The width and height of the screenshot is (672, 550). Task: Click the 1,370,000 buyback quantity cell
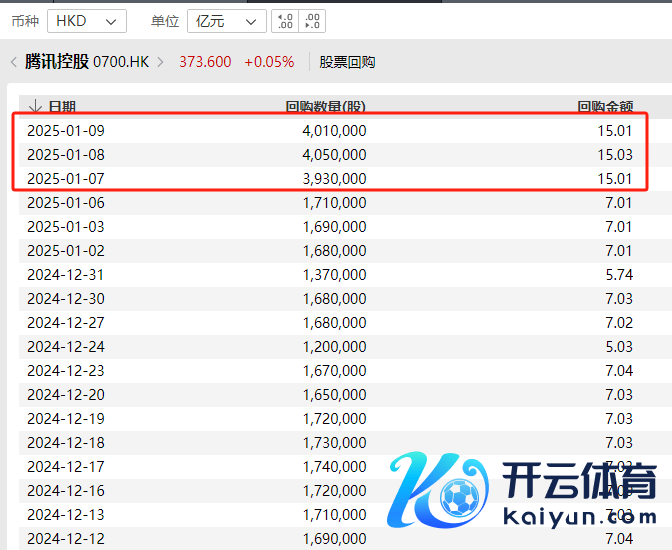(x=334, y=275)
